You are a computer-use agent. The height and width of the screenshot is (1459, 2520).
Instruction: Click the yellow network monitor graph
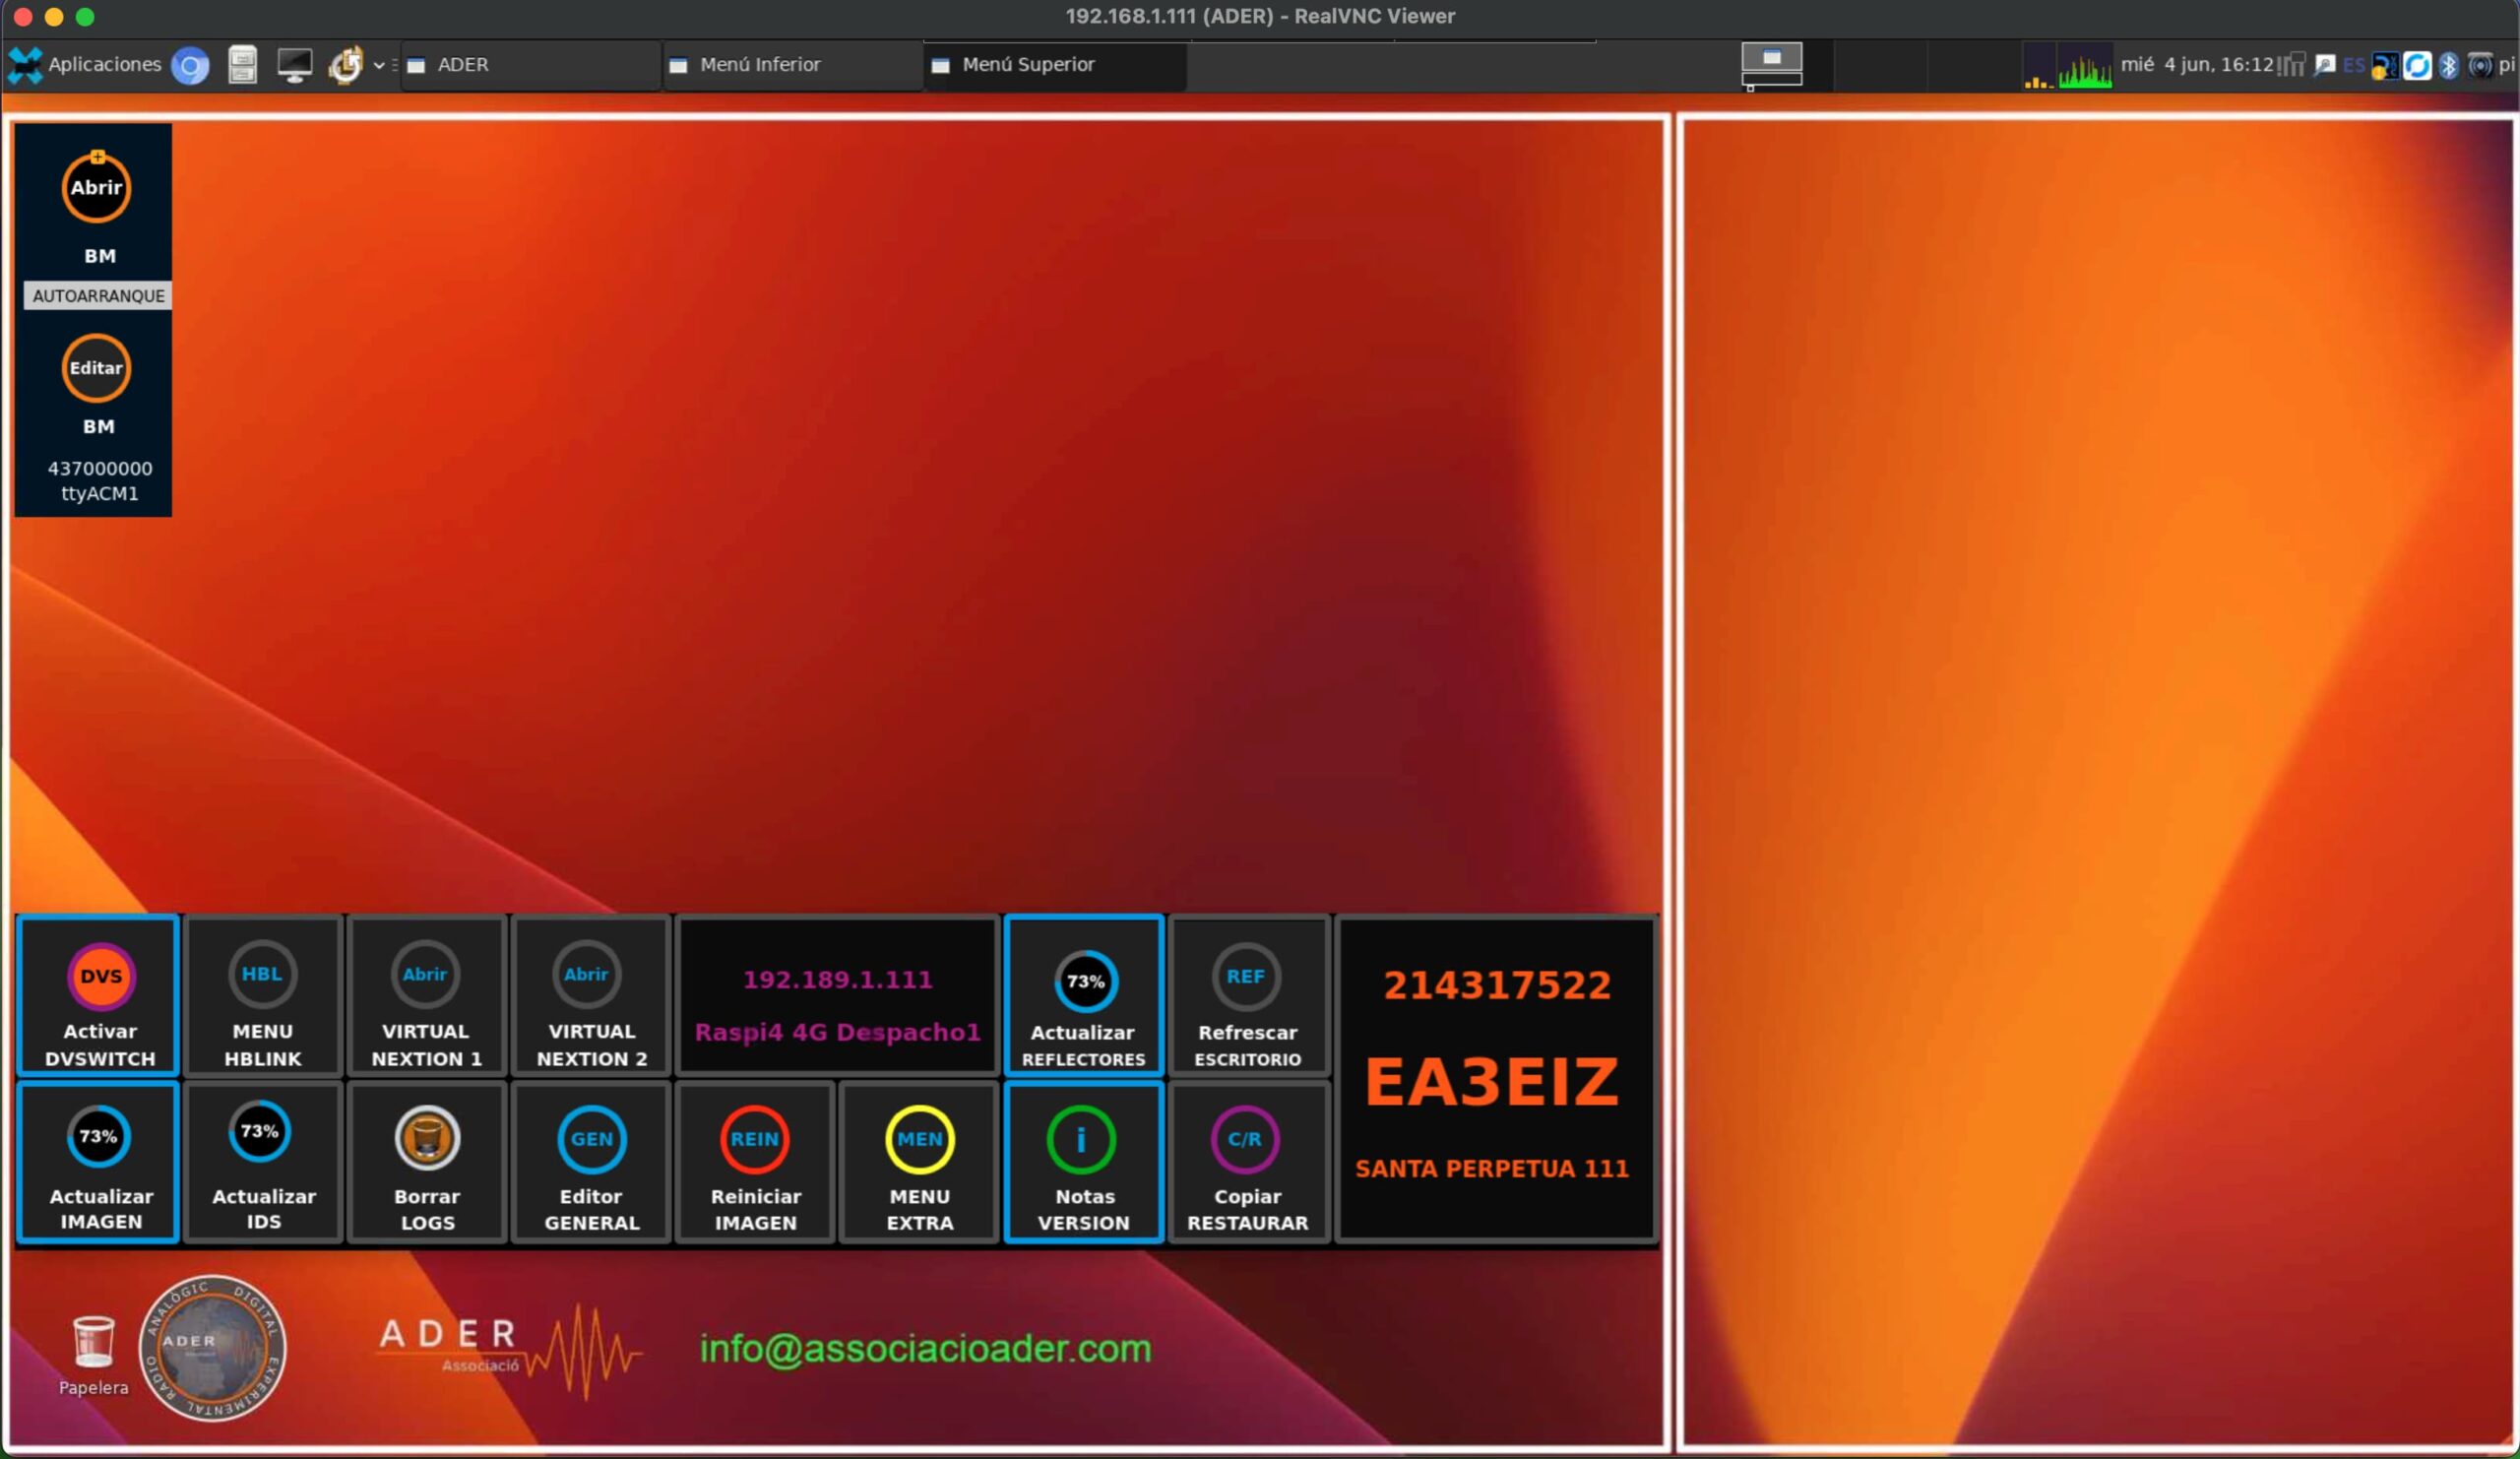2038,68
